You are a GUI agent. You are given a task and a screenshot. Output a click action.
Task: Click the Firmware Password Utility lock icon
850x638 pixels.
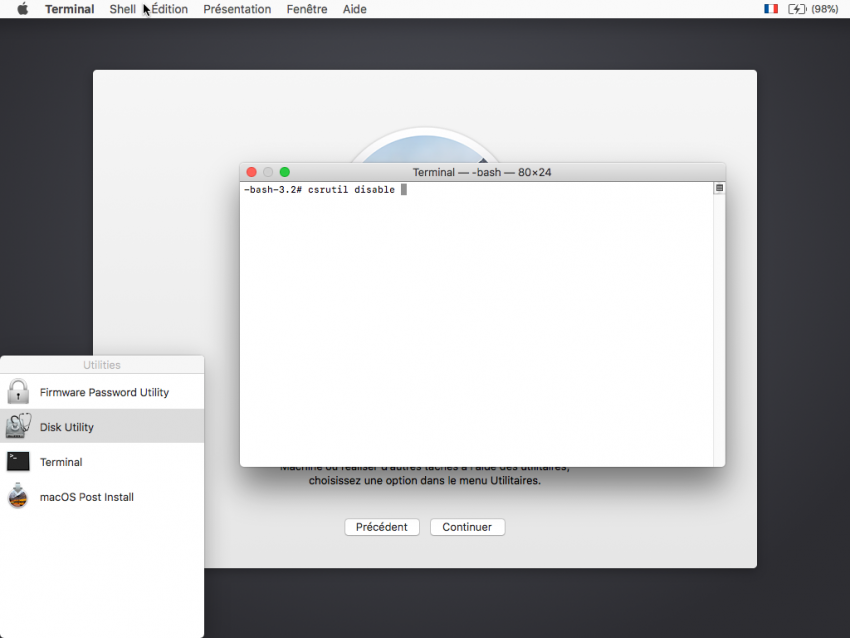(18, 391)
